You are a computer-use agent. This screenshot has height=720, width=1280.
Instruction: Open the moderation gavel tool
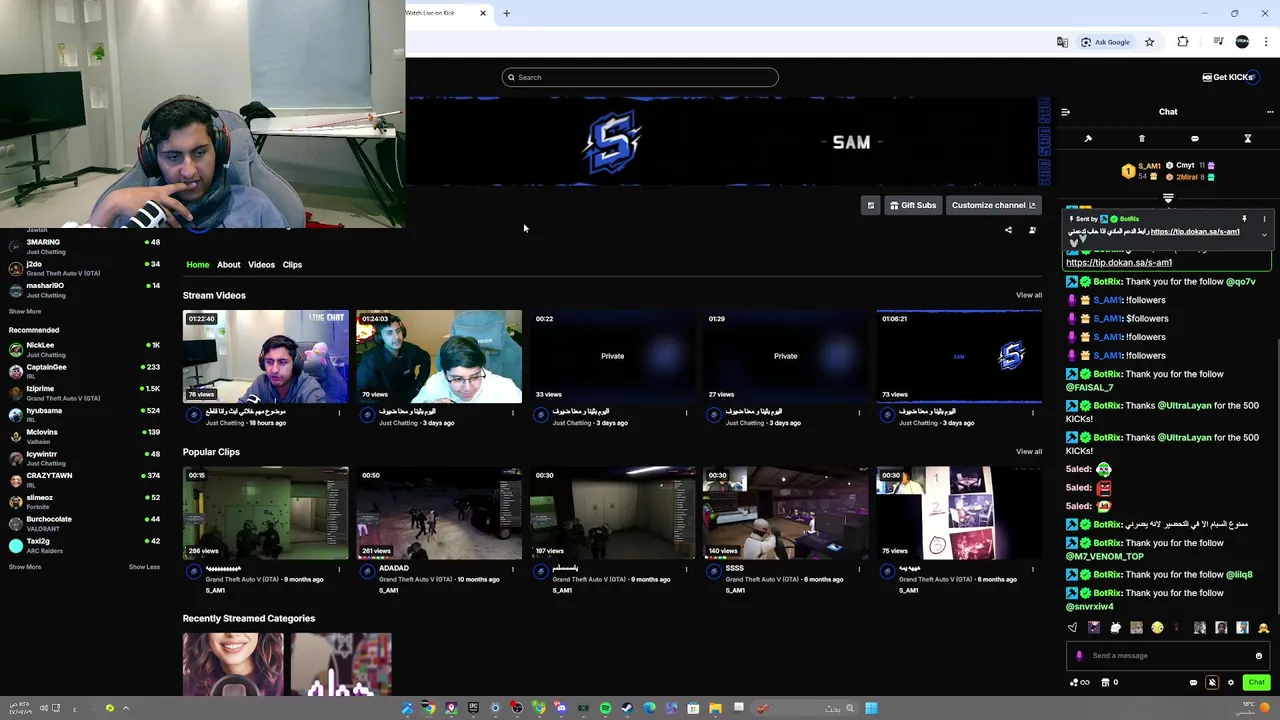click(x=1088, y=139)
